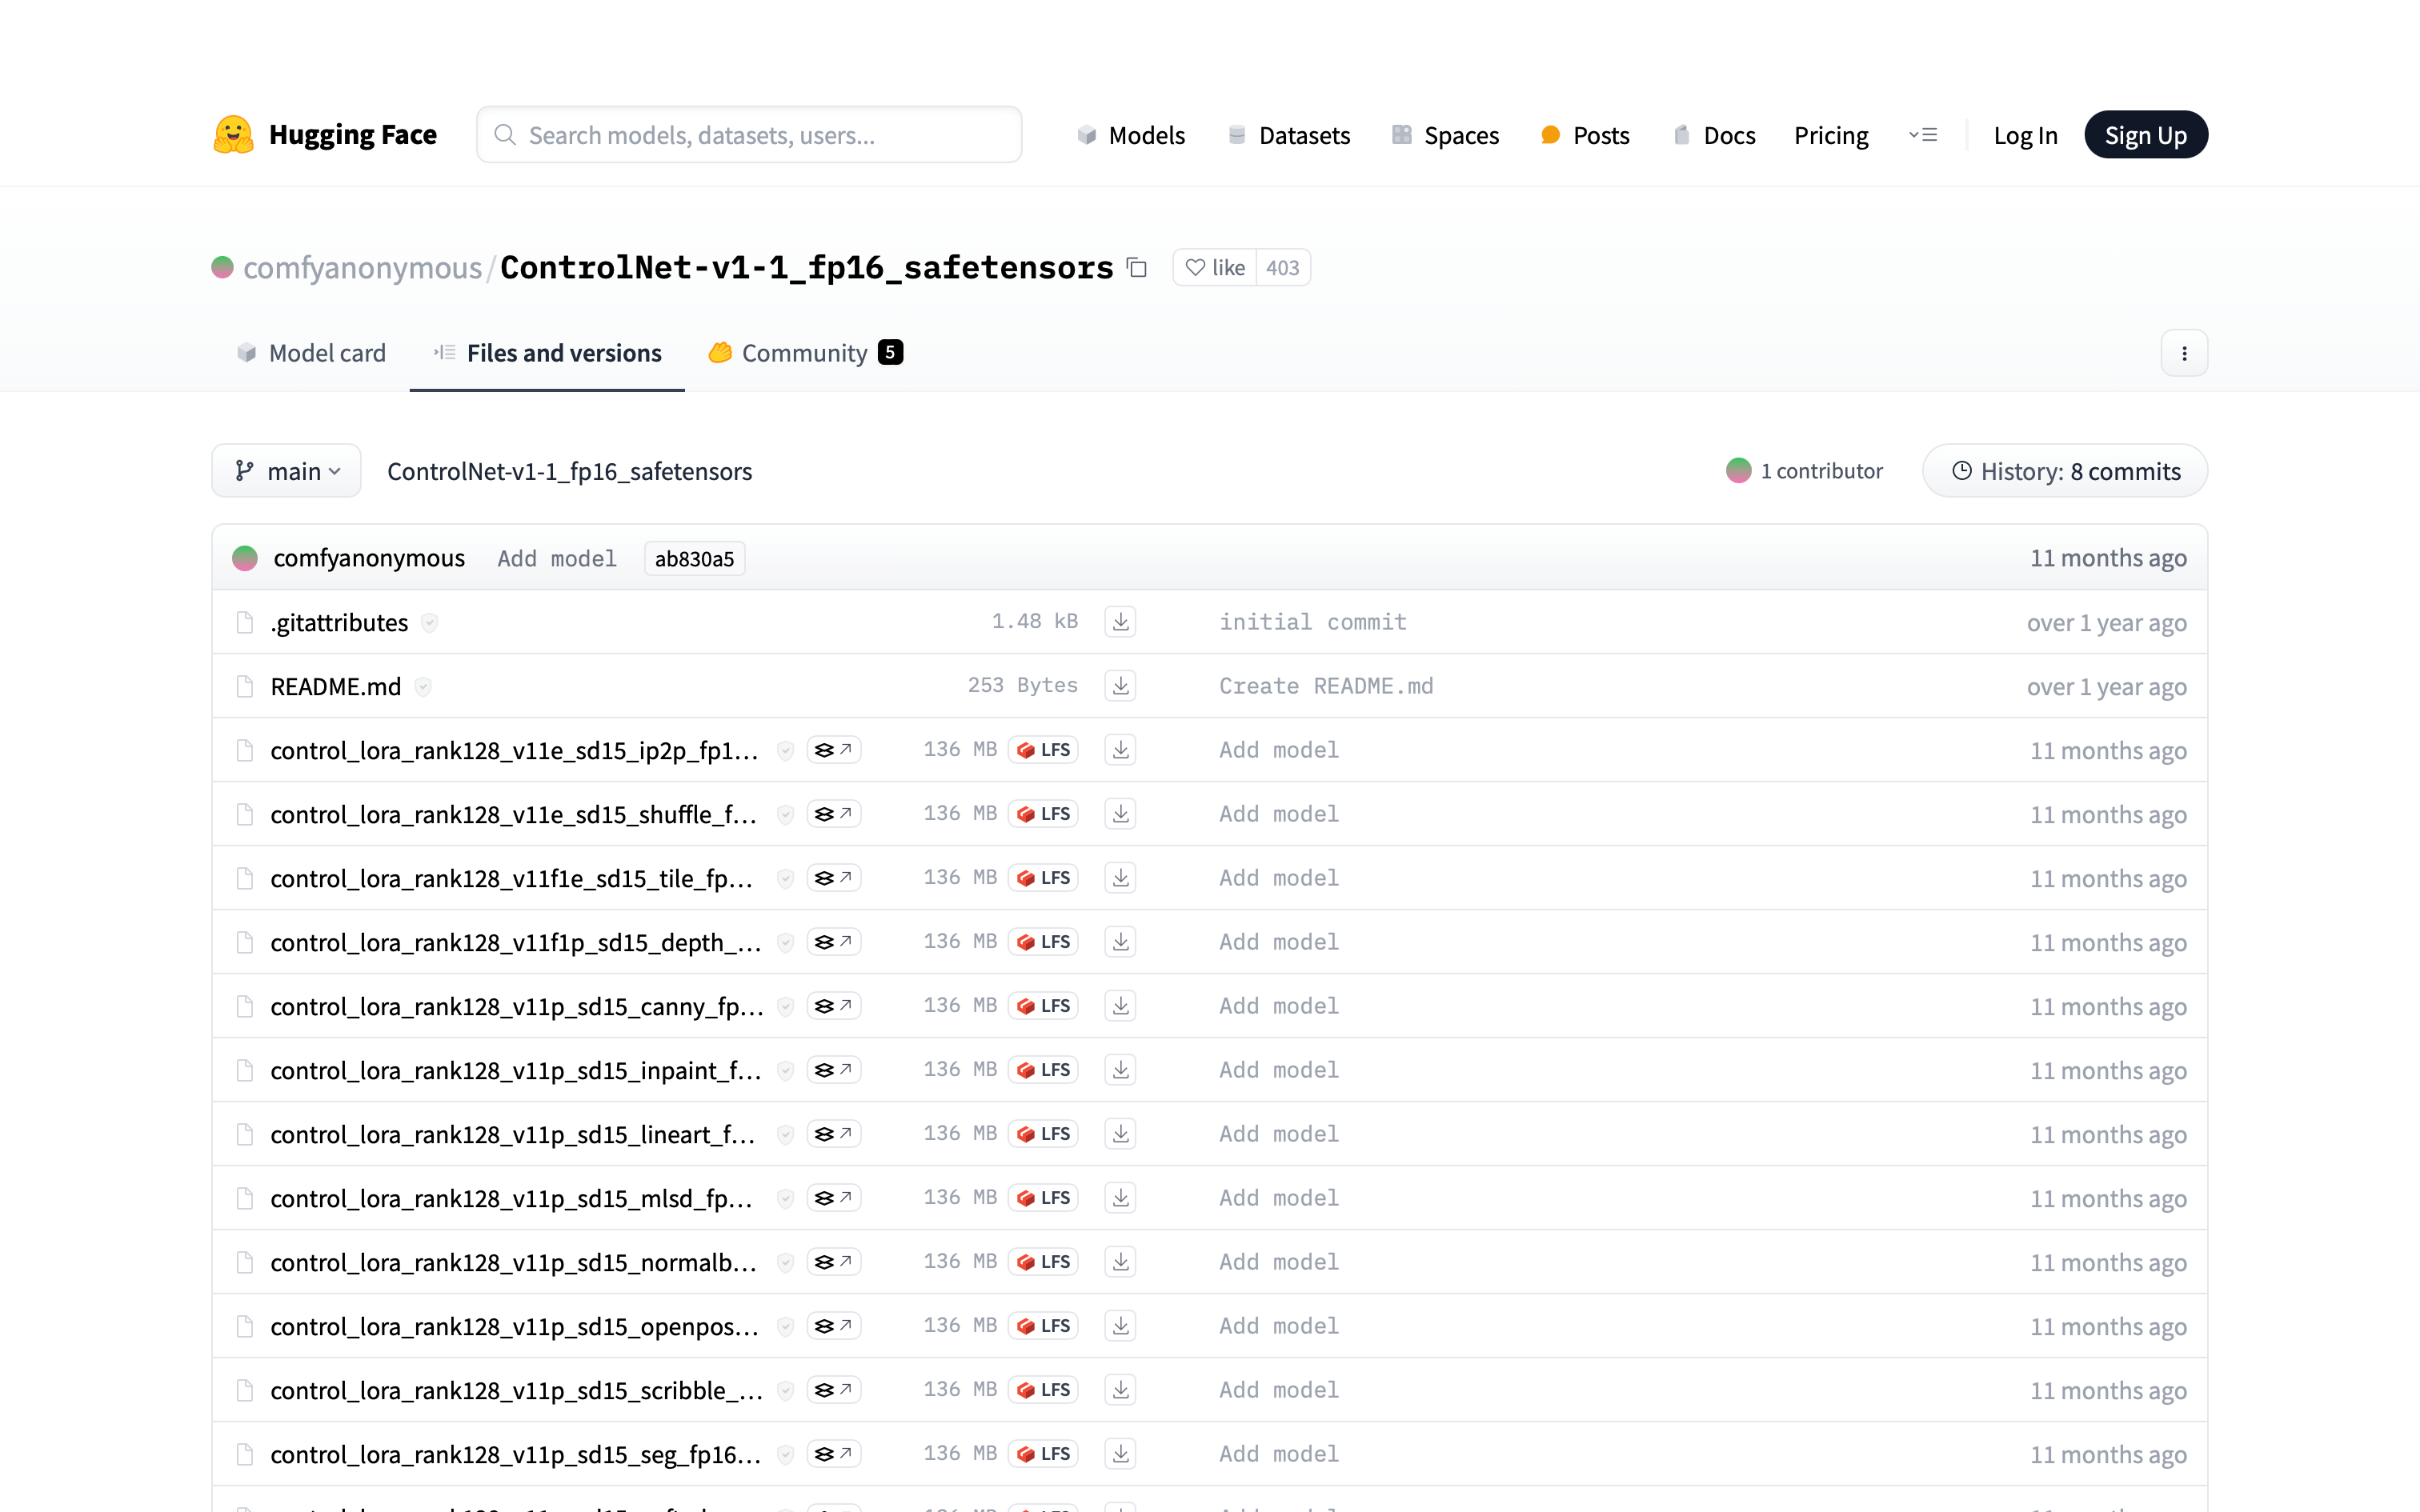Click the LFS badge on the ip2p row

click(x=1043, y=750)
